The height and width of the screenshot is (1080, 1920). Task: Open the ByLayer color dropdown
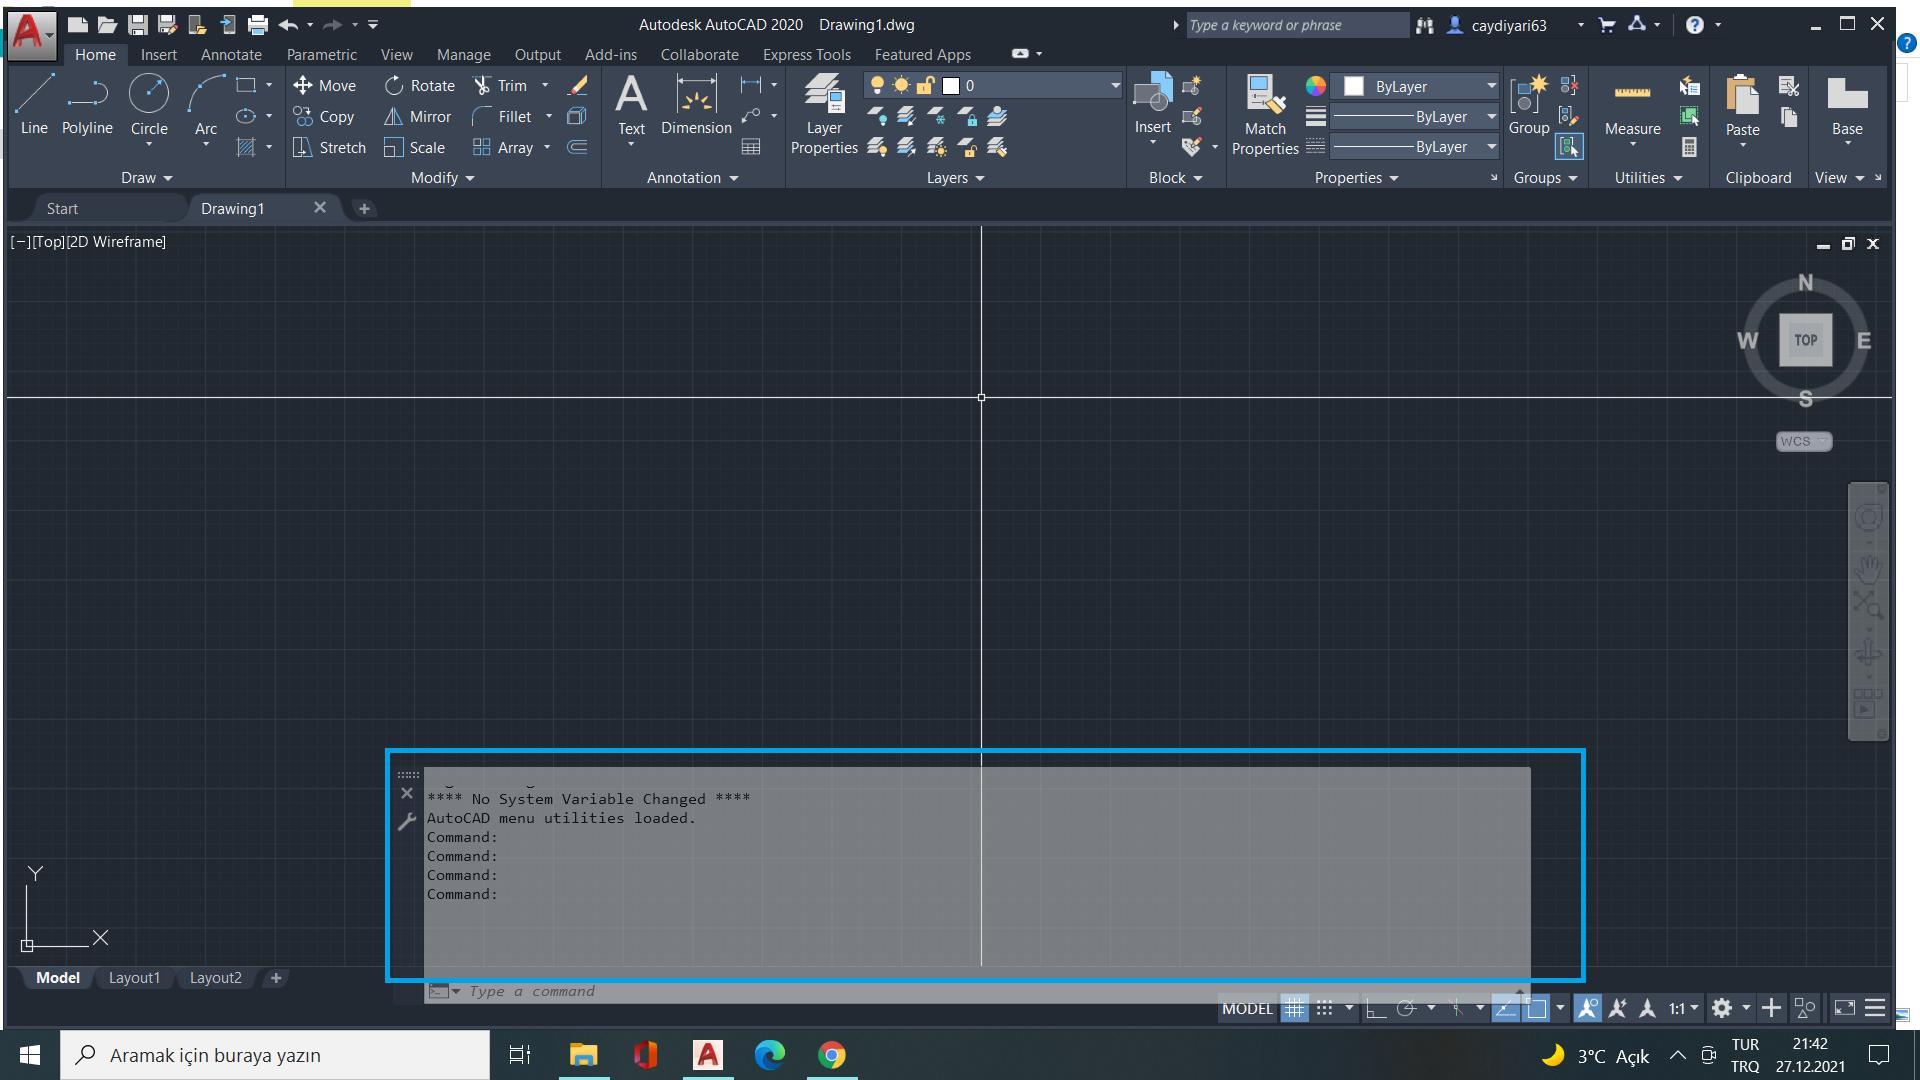coord(1490,86)
